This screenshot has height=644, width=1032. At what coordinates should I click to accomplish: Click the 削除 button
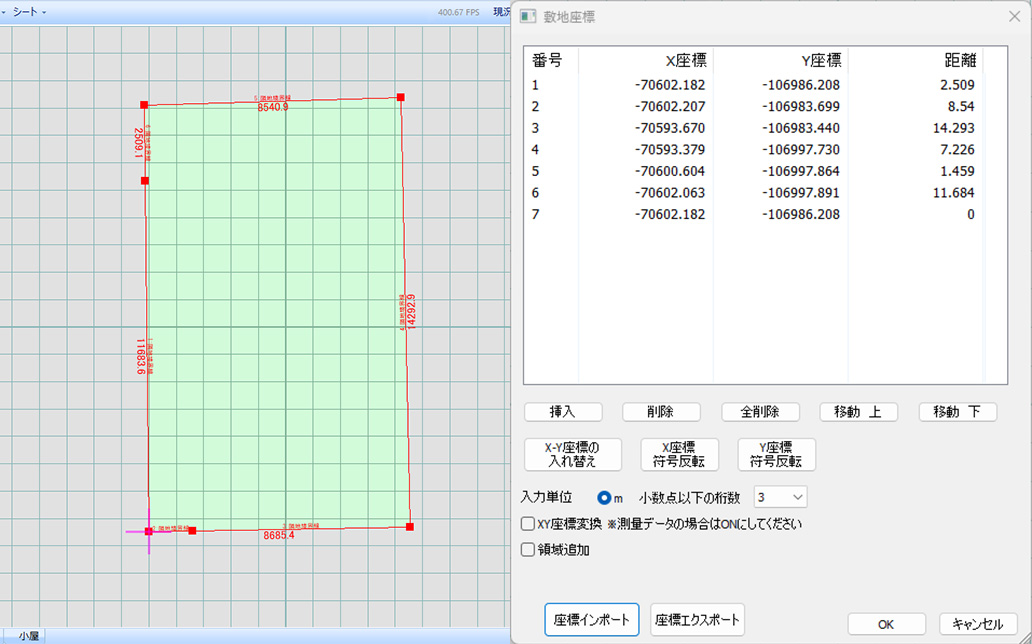coord(661,412)
